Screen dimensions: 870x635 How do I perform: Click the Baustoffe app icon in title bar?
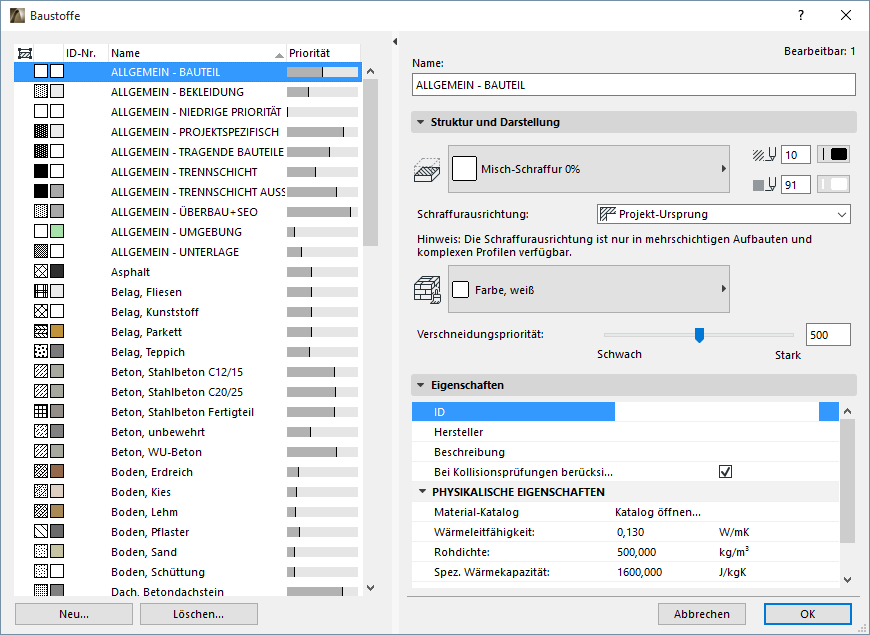coord(18,16)
